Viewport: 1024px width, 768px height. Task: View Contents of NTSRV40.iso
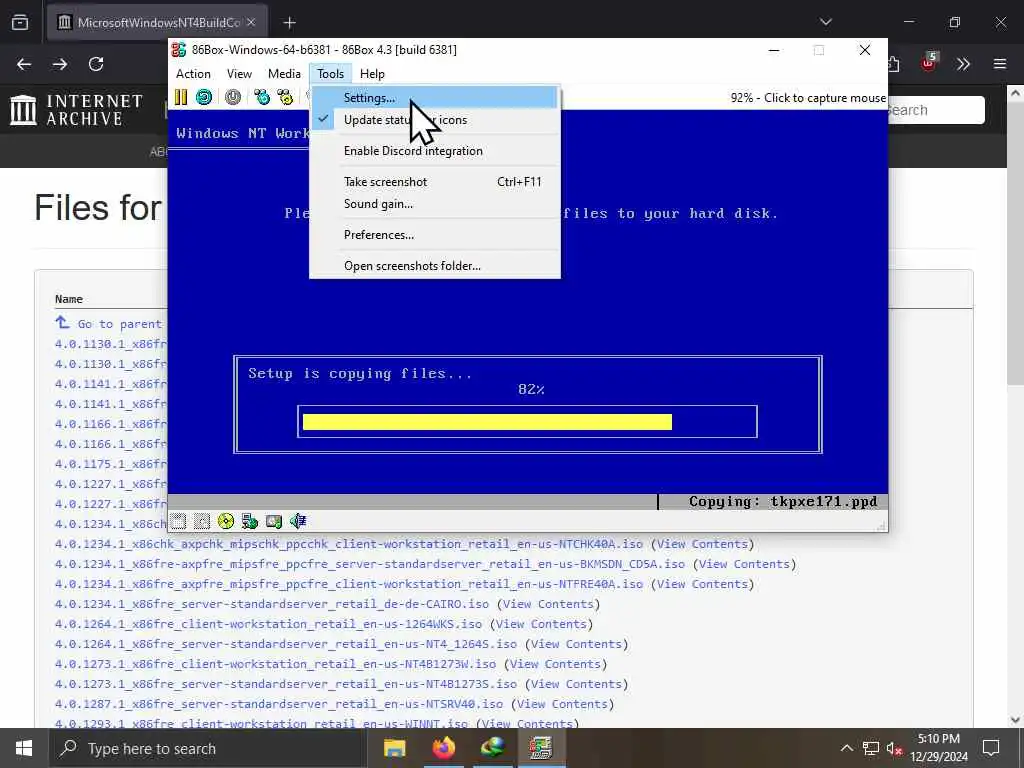(x=562, y=704)
